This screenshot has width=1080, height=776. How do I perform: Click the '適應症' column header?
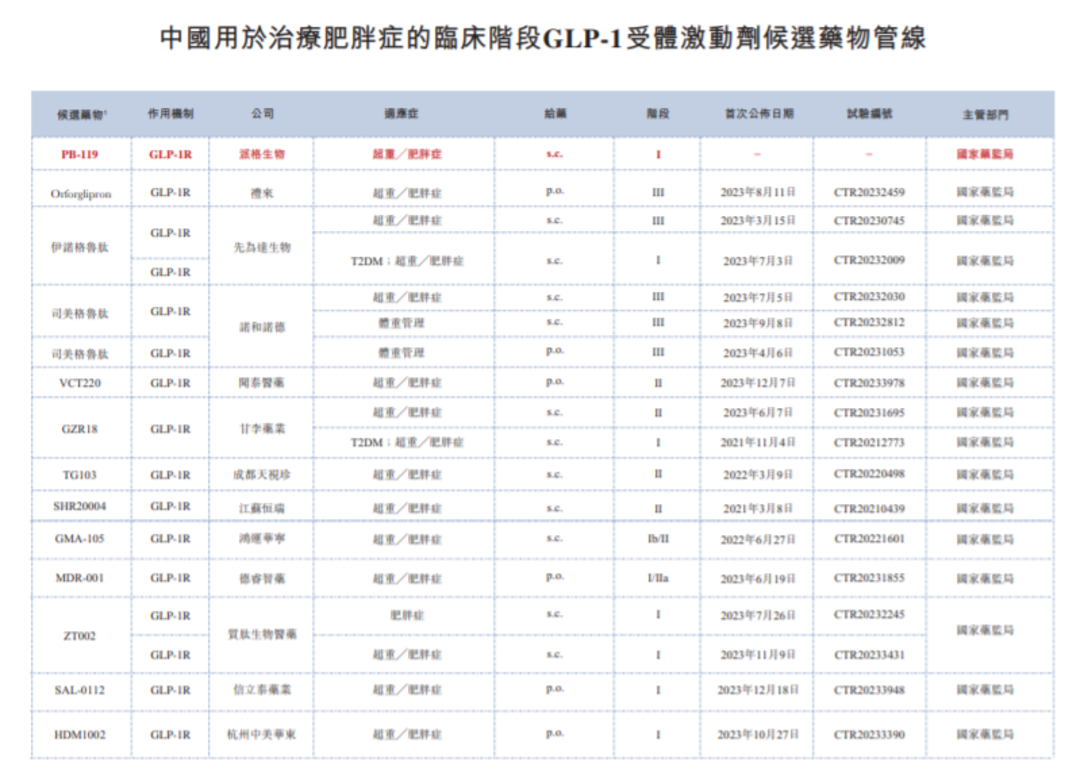pyautogui.click(x=402, y=114)
